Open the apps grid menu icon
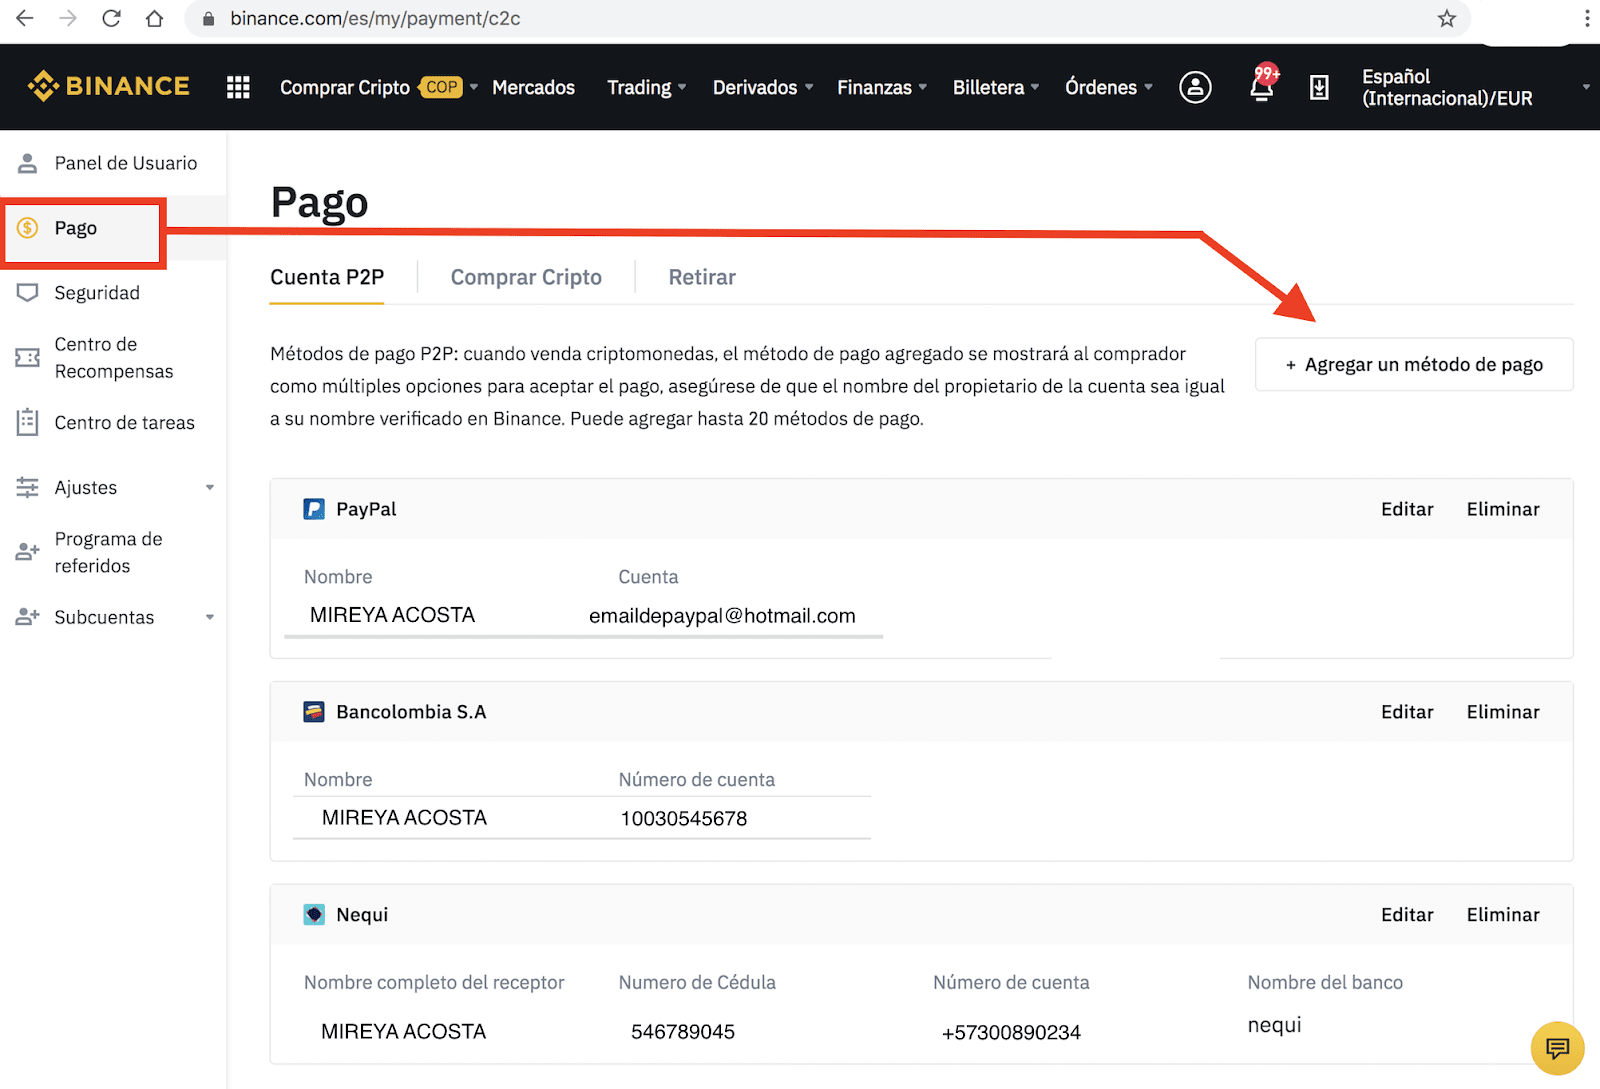Viewport: 1600px width, 1089px height. 238,88
